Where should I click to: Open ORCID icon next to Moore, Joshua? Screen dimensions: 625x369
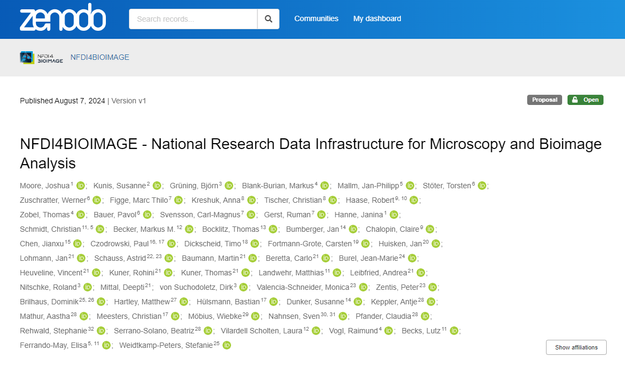(81, 186)
